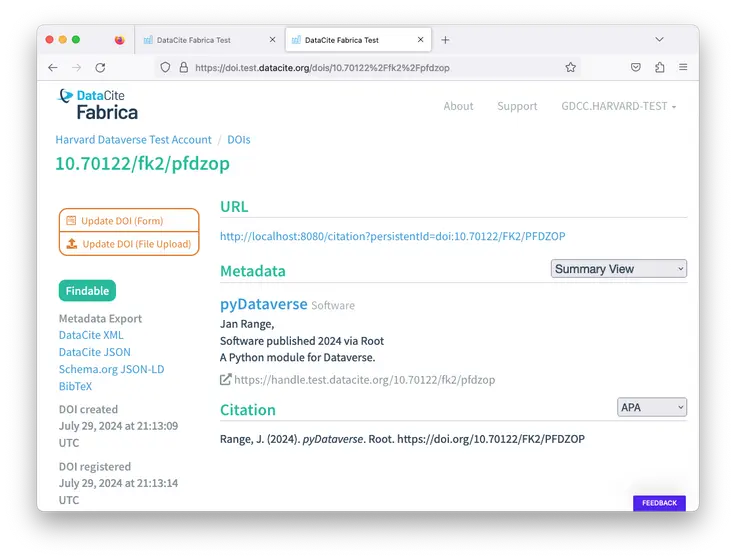Open the browser extensions icon
736x560 pixels.
(x=659, y=67)
